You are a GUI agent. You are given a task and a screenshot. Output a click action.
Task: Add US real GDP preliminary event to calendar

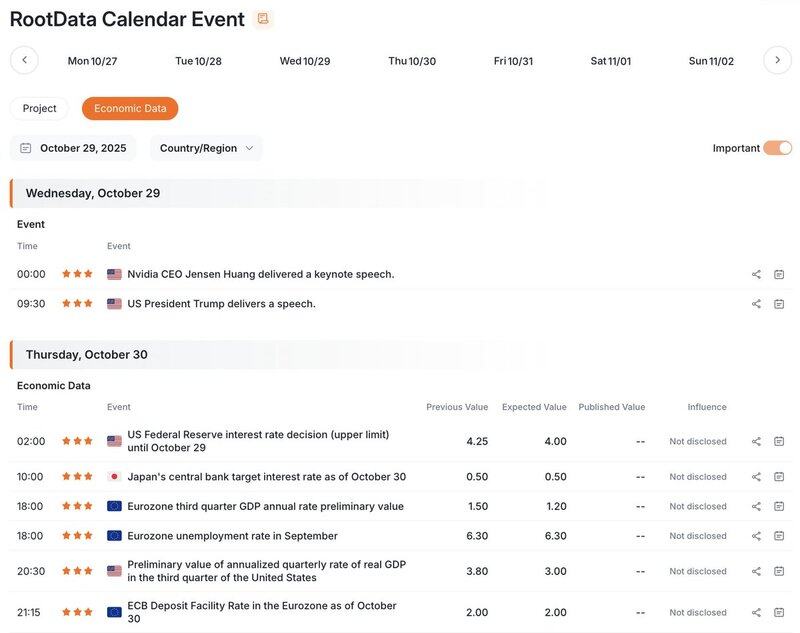779,571
